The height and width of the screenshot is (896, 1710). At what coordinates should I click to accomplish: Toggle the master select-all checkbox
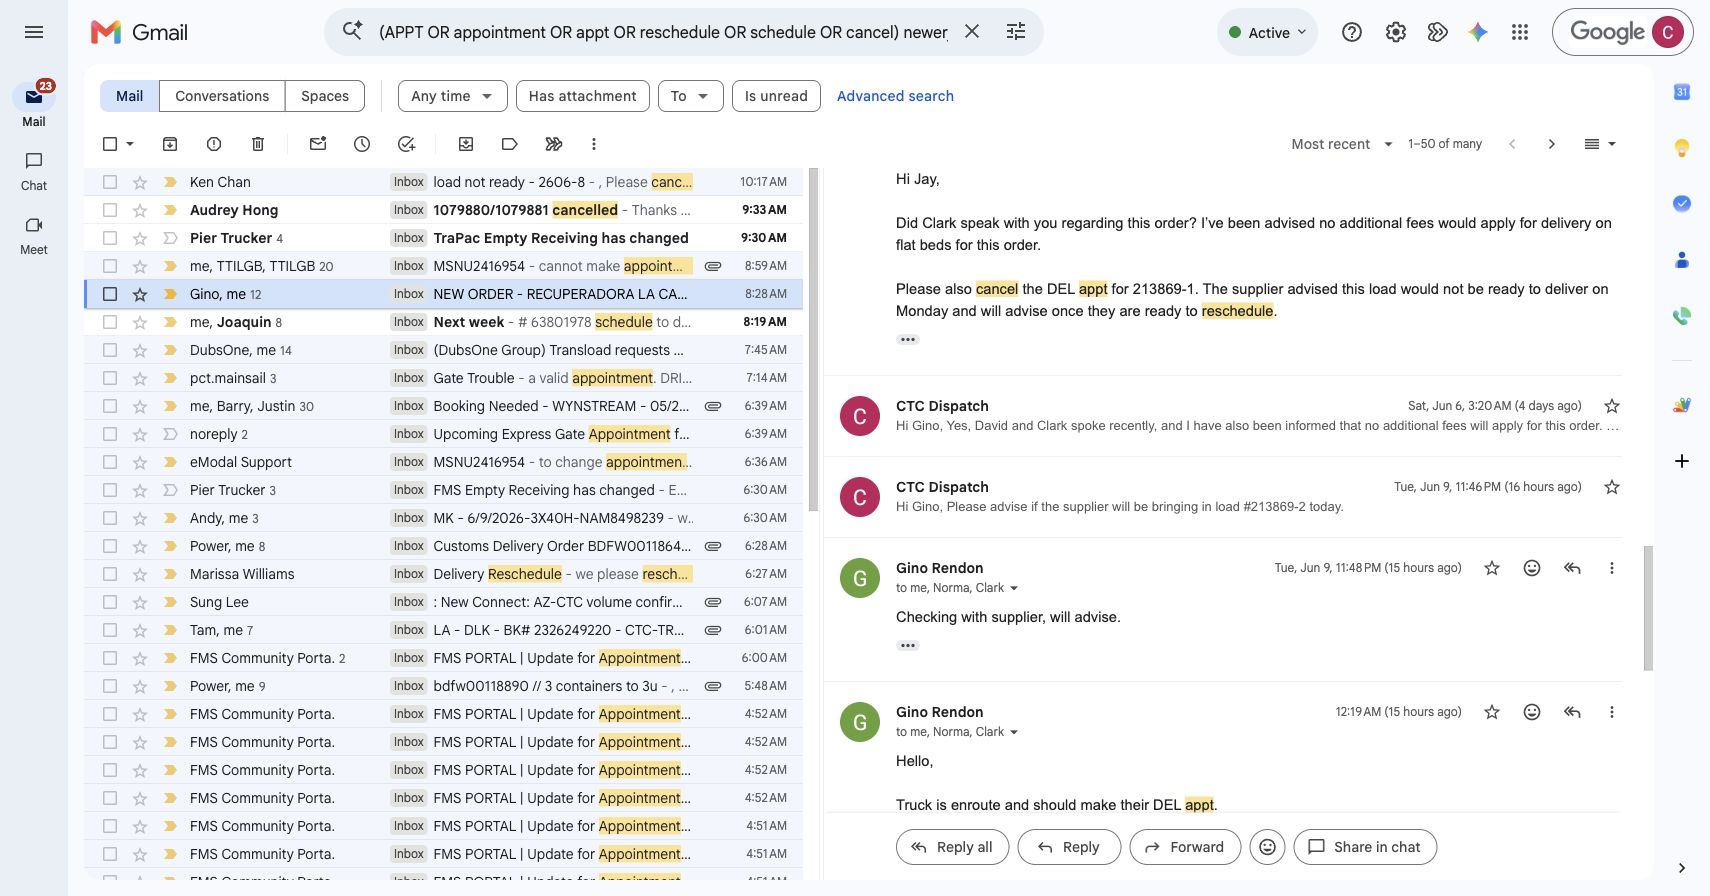coord(110,144)
